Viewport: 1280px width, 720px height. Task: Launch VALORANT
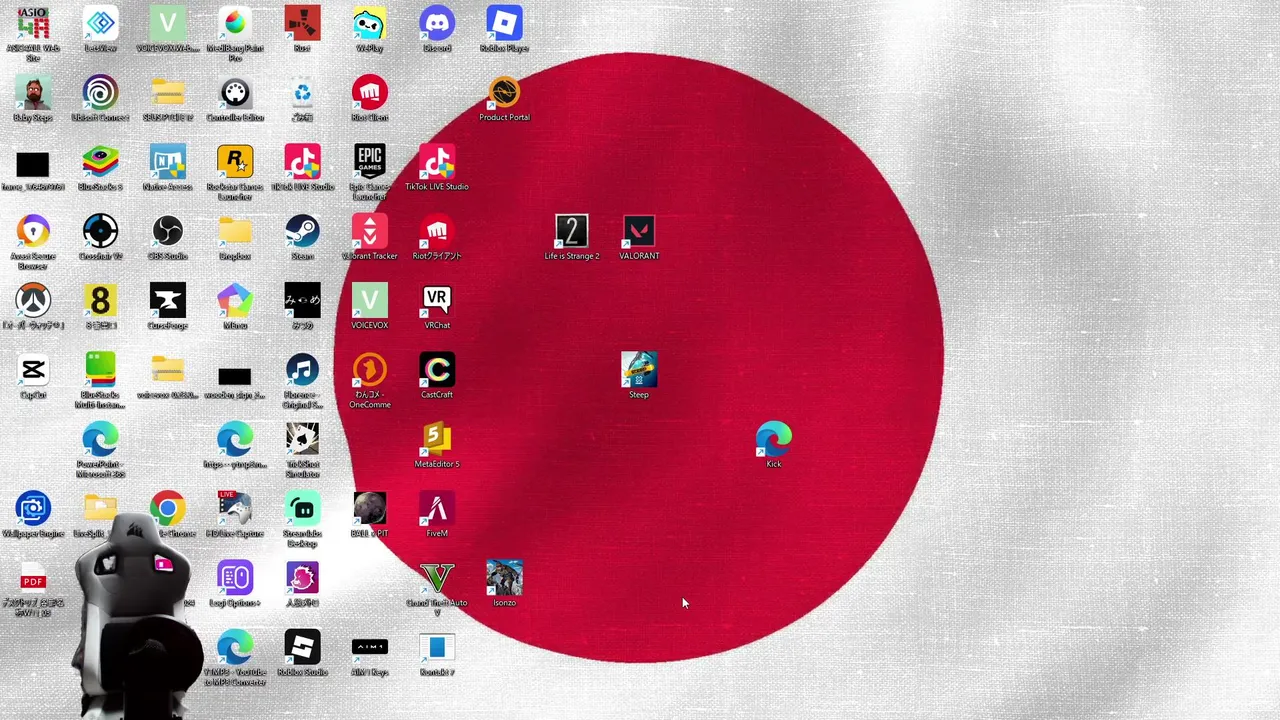coord(639,231)
